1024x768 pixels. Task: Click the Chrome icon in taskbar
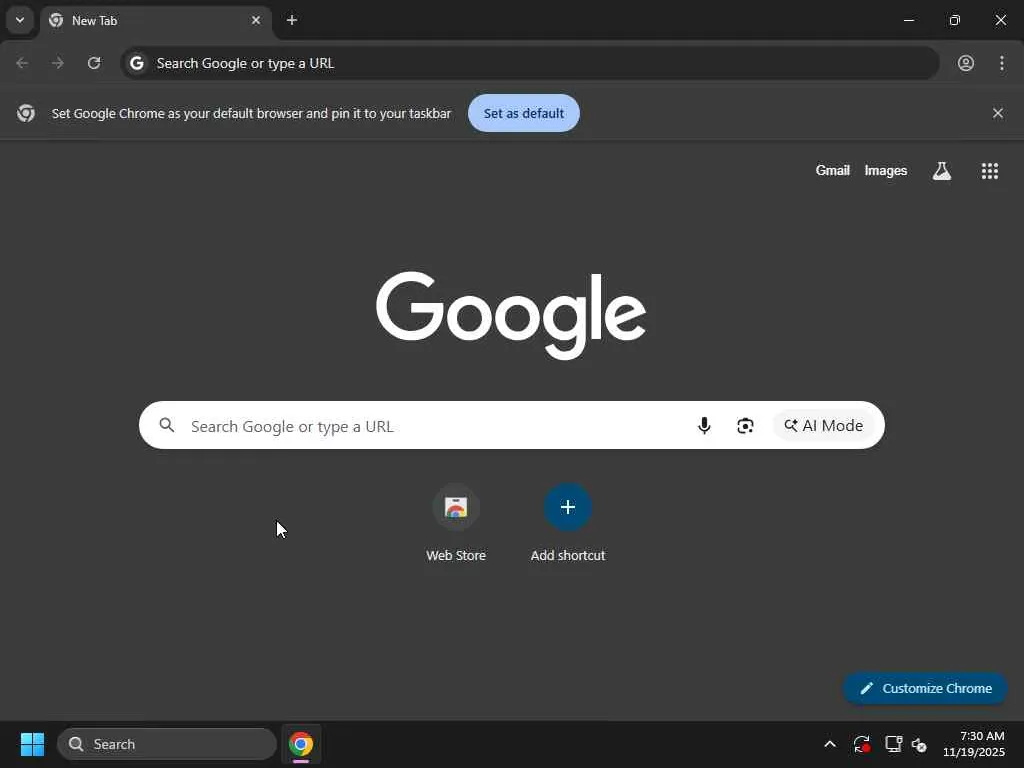301,744
